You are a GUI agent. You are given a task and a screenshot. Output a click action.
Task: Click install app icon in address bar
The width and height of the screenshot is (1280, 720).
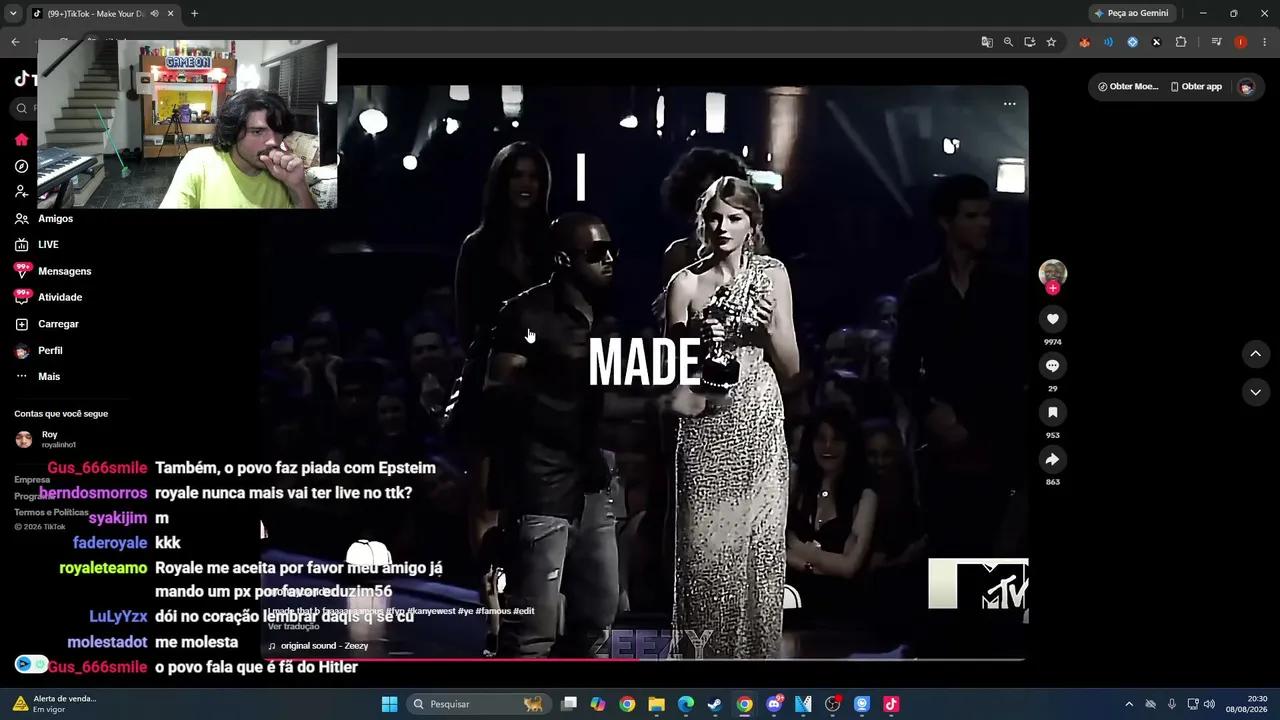tap(1030, 42)
